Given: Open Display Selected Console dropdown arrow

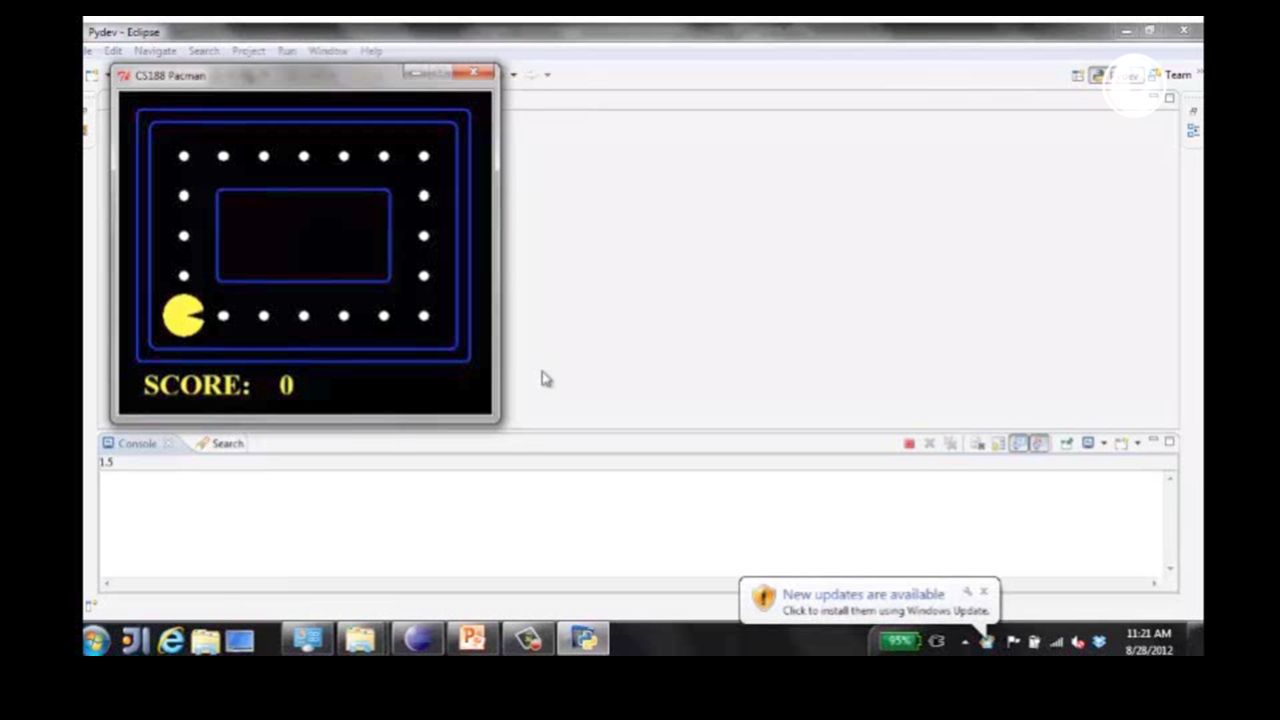Looking at the screenshot, I should (1104, 443).
